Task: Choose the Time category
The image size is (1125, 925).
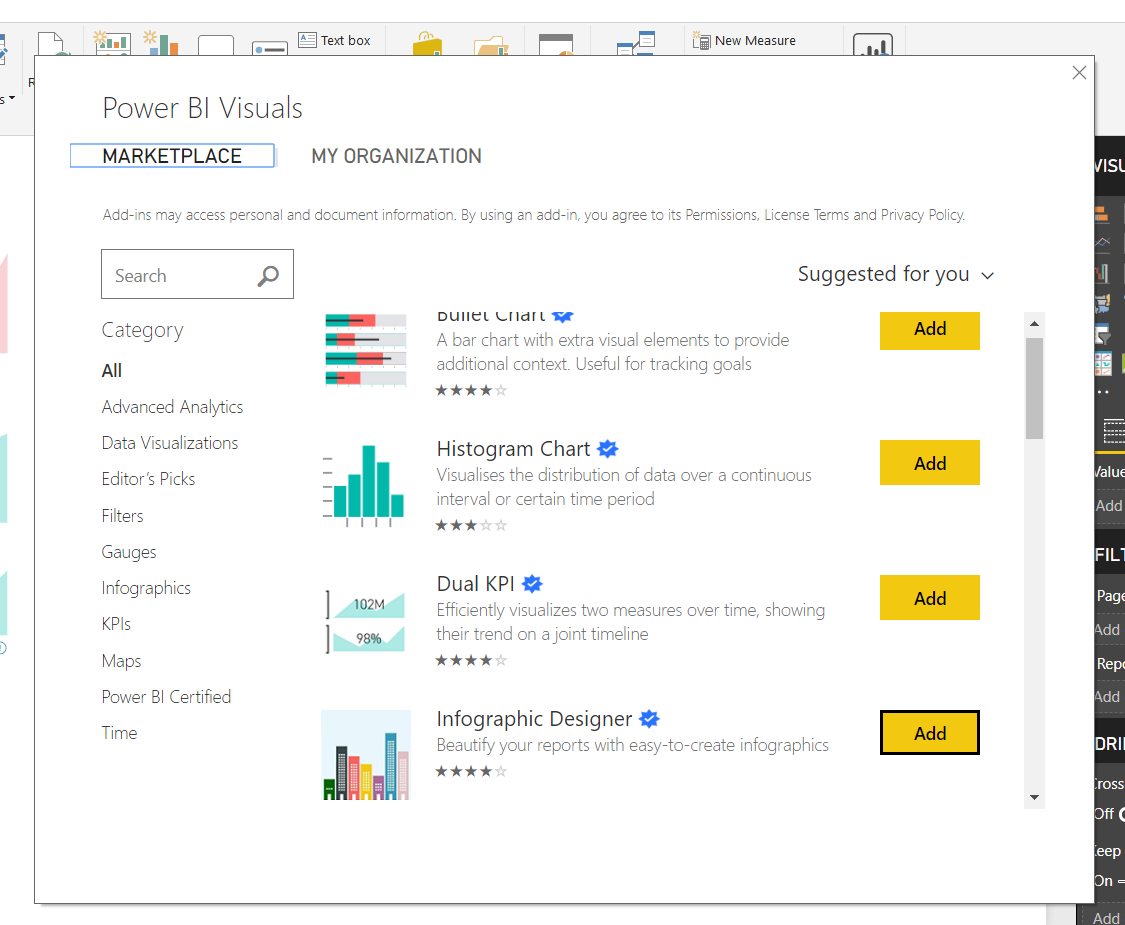Action: point(119,733)
